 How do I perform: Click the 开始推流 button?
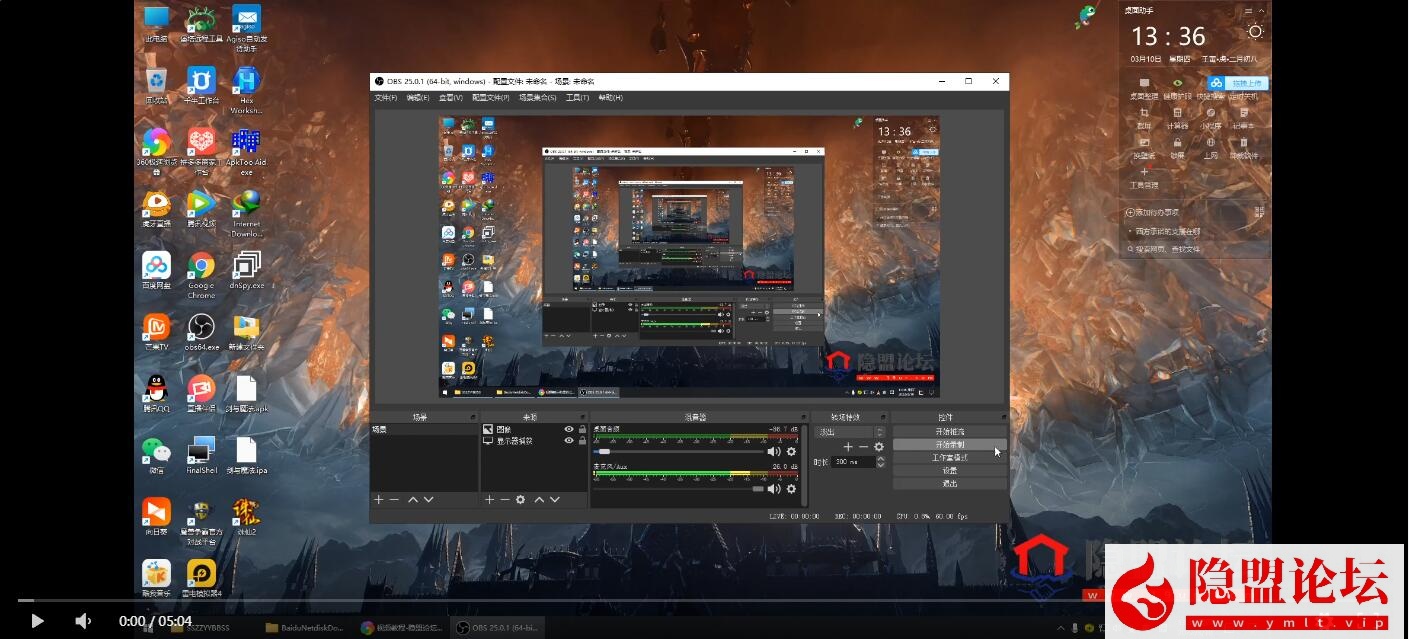[x=949, y=431]
